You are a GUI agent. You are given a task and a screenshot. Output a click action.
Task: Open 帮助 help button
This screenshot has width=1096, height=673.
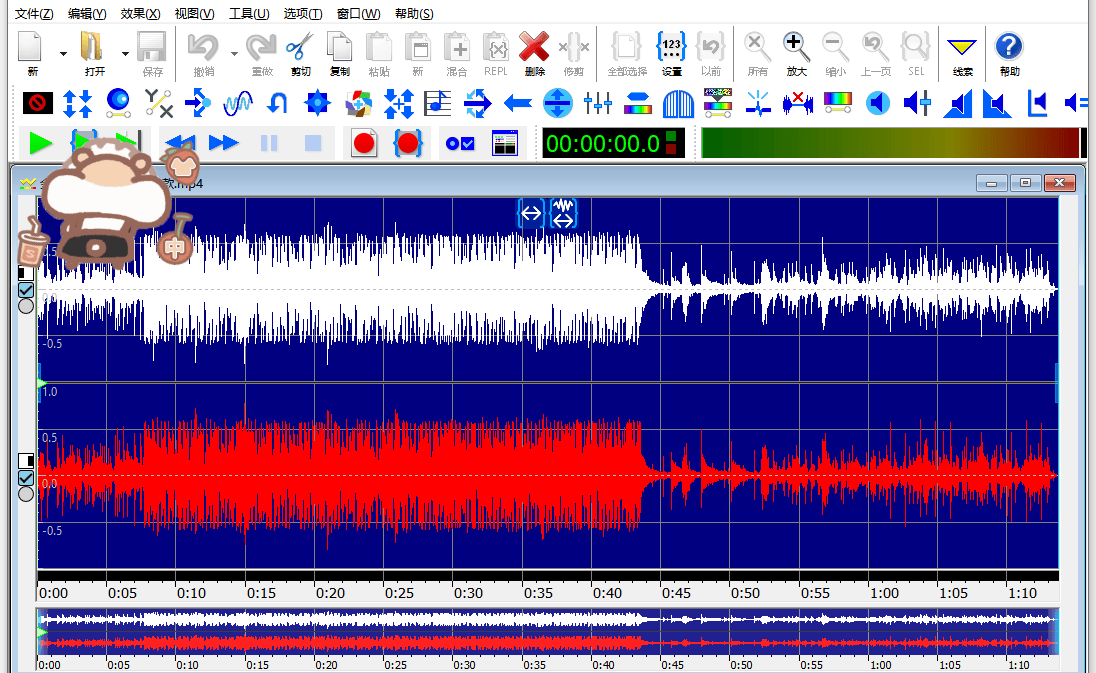1009,53
